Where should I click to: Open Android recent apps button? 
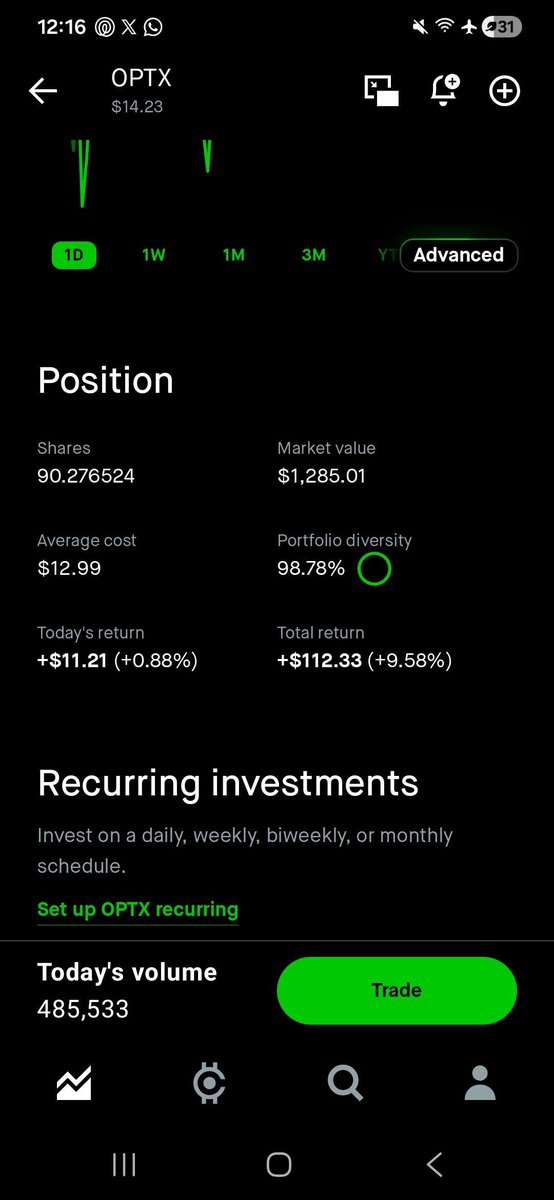coord(124,1164)
